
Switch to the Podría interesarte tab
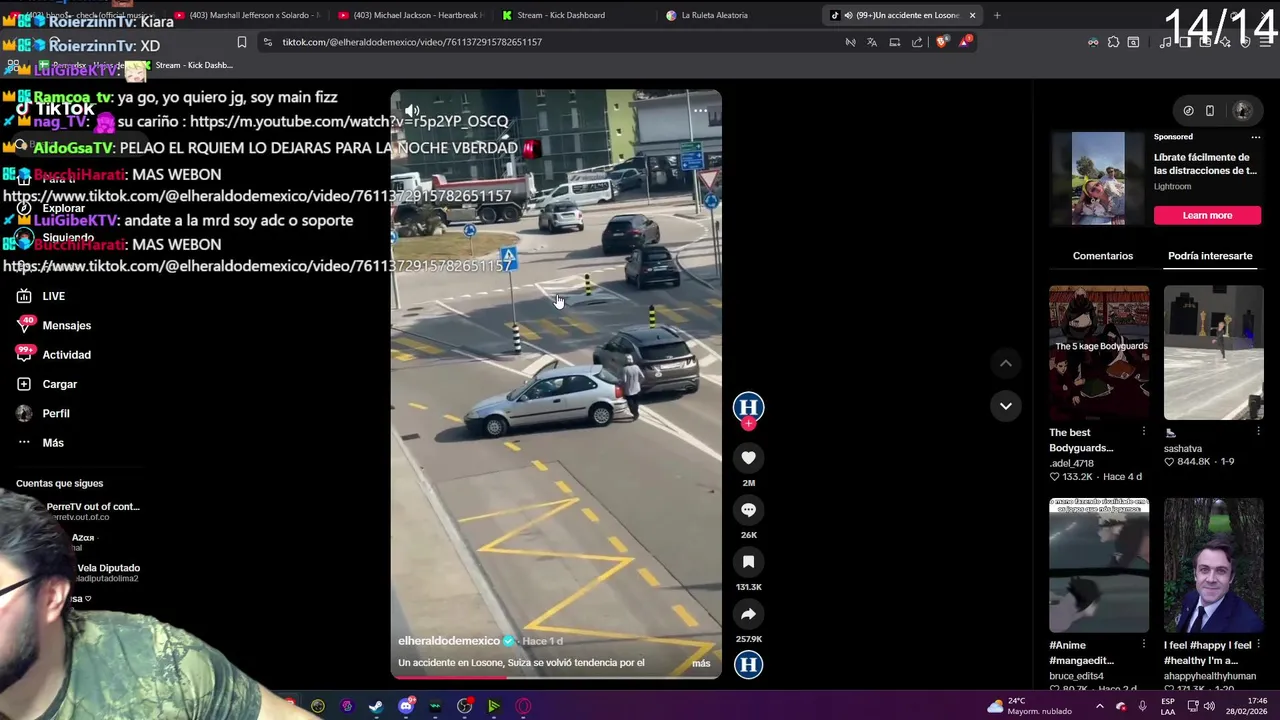coord(1210,256)
